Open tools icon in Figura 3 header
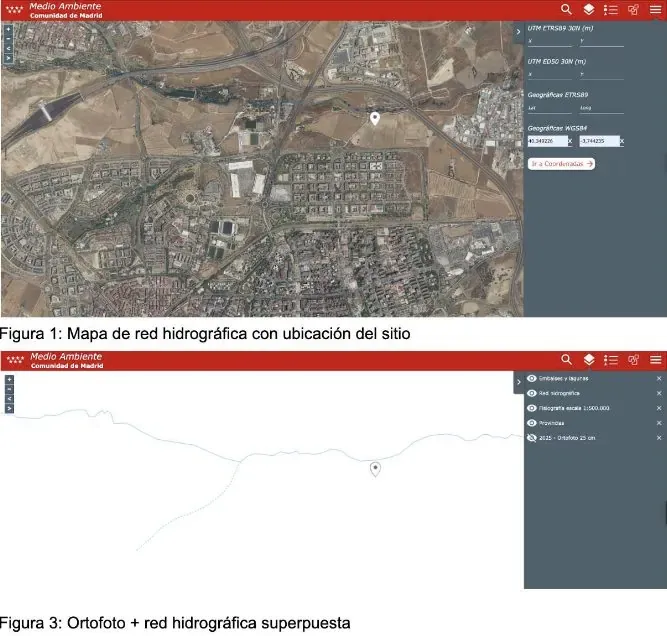The image size is (667, 636). coord(633,360)
